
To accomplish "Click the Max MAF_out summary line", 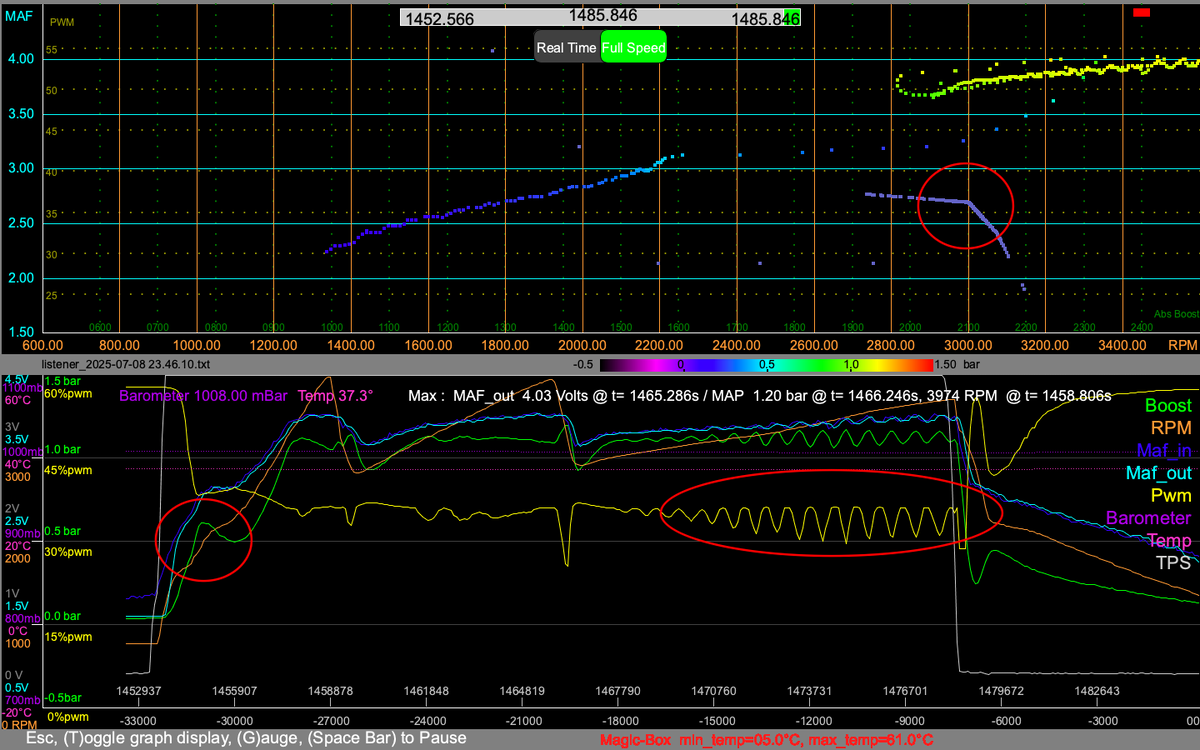I will pos(759,396).
